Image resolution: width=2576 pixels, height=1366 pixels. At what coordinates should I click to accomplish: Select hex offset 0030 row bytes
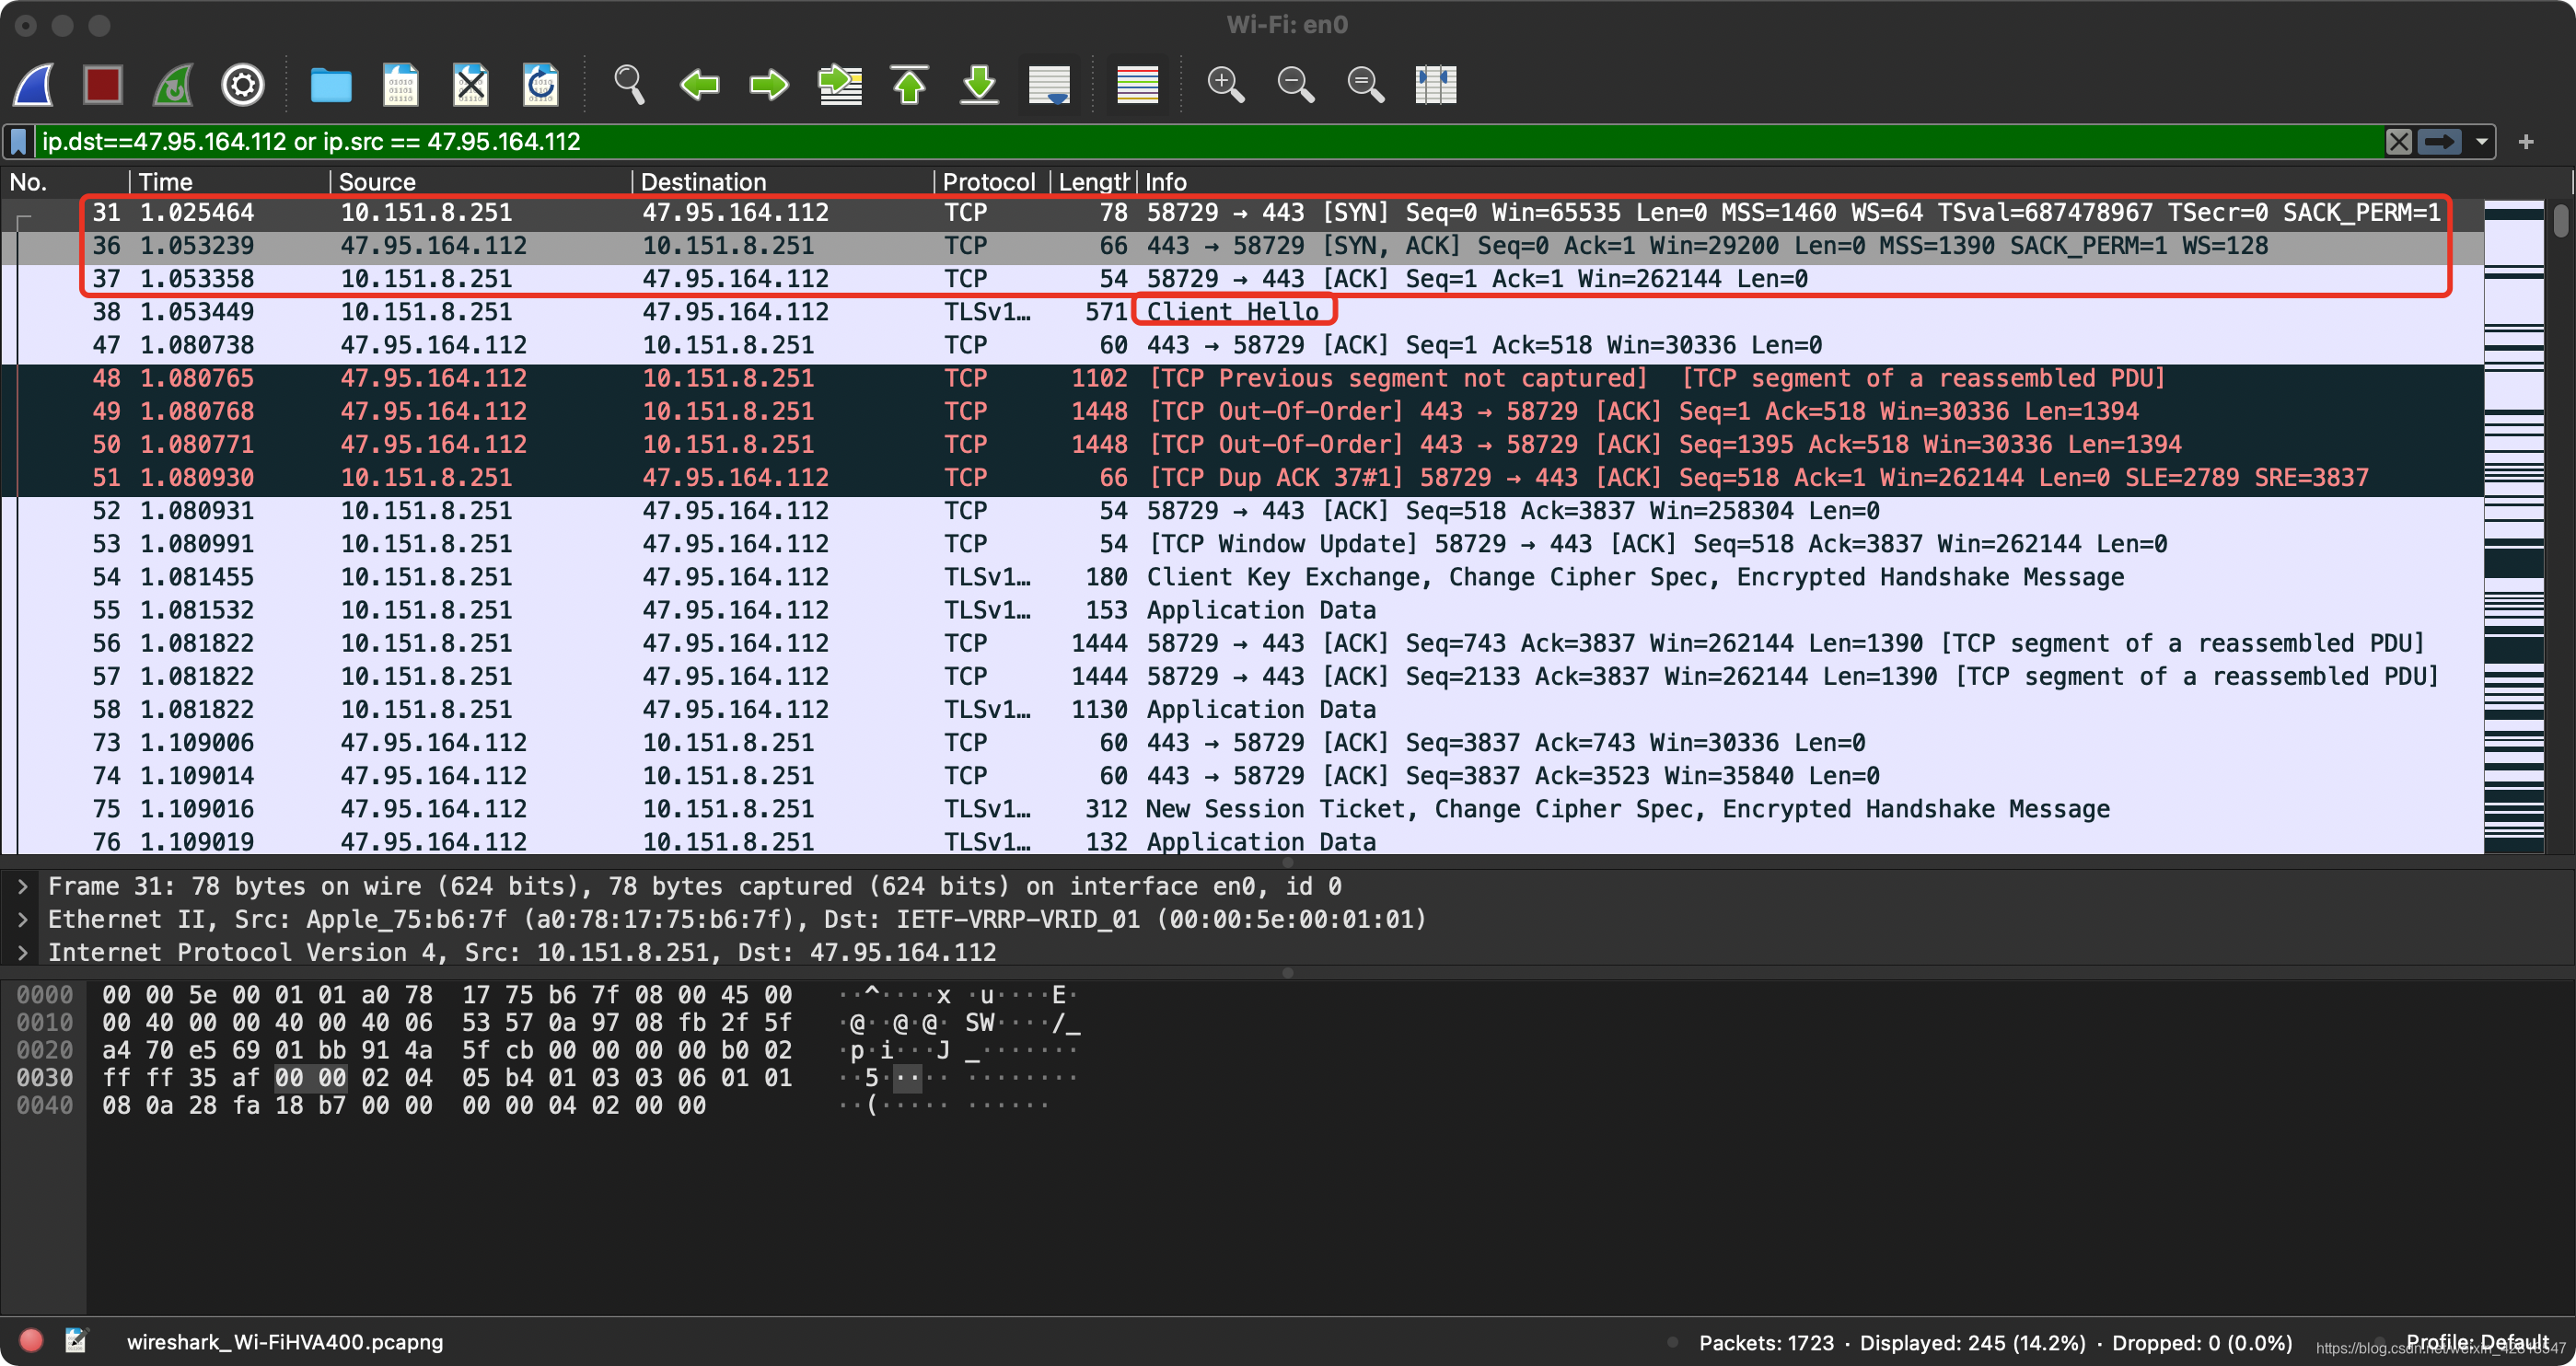(x=447, y=1078)
